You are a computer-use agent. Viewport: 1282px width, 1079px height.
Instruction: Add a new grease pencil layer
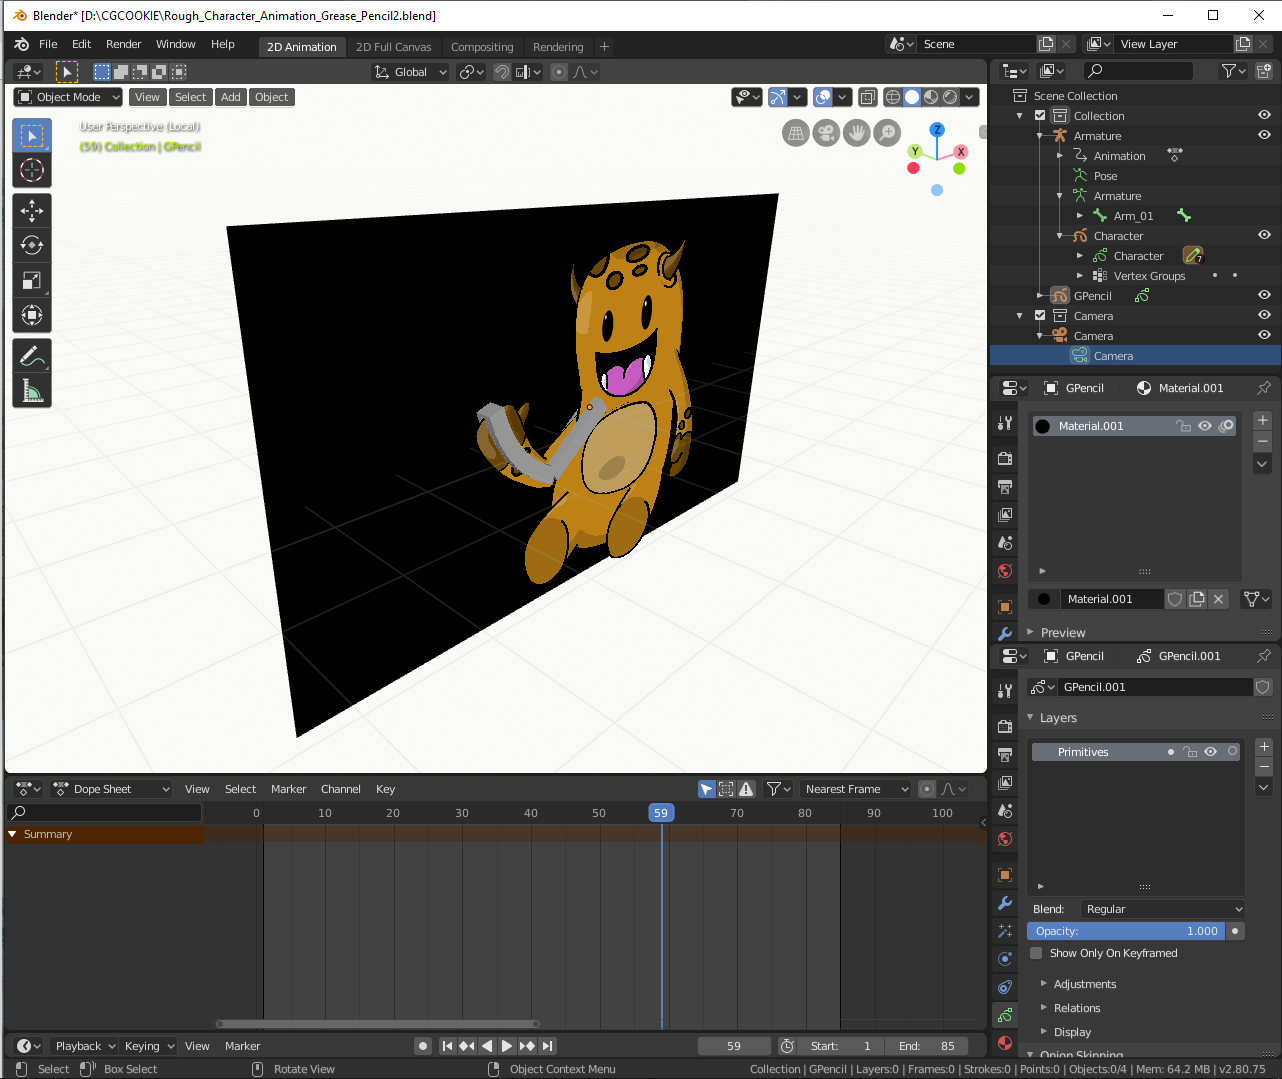point(1264,747)
